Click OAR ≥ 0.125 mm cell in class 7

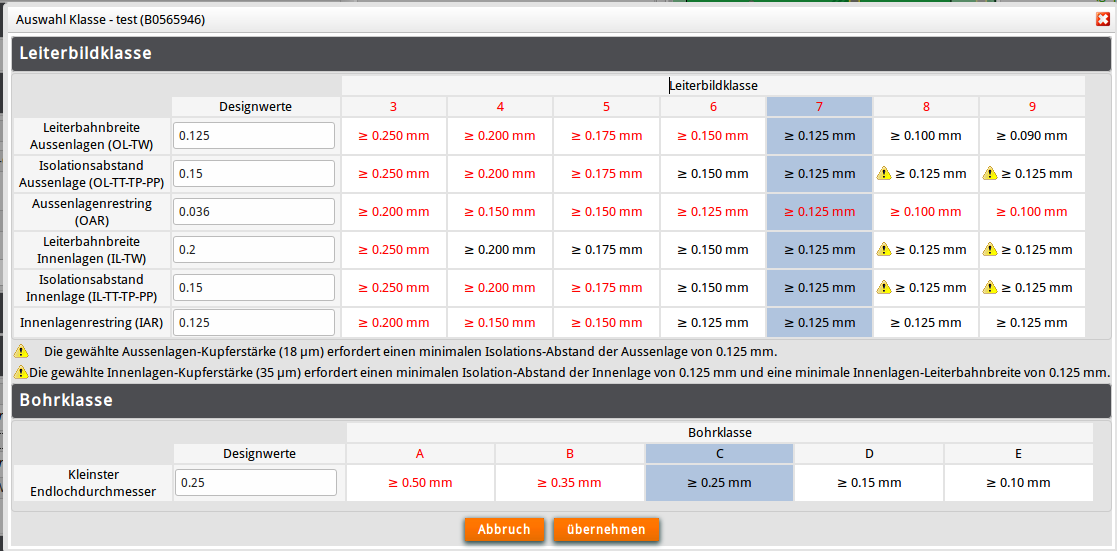coord(819,212)
